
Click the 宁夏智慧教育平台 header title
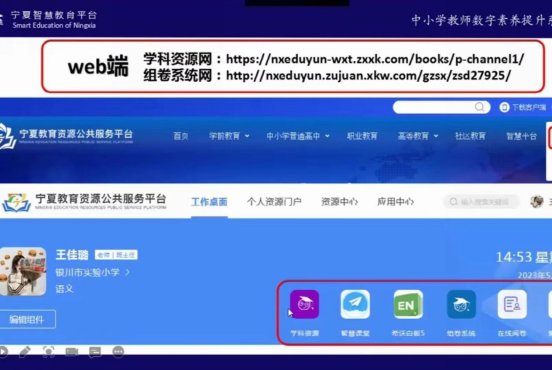click(x=54, y=15)
